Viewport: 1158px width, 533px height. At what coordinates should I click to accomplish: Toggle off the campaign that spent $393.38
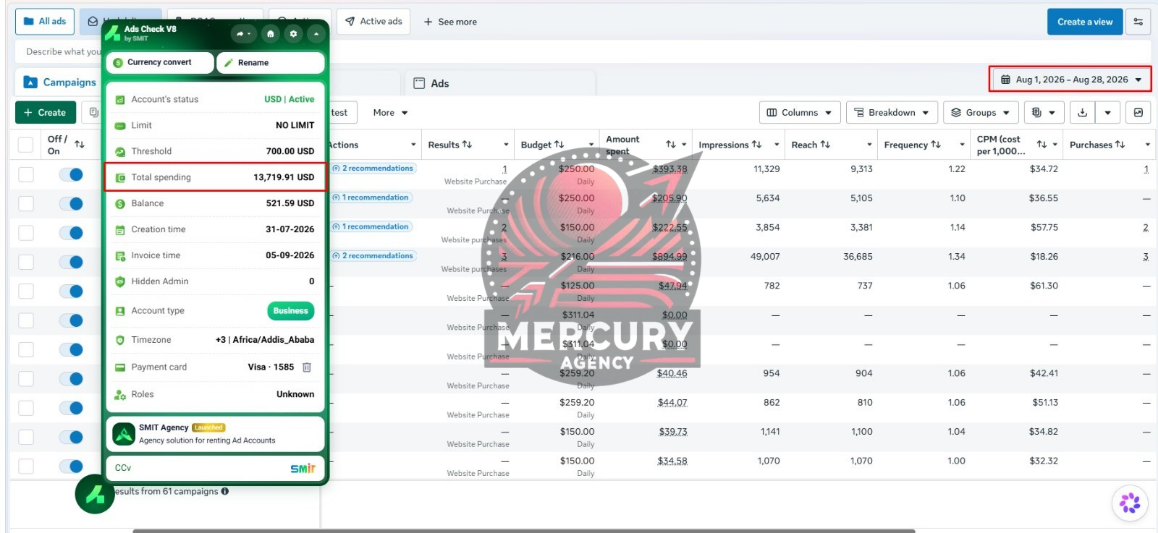(71, 175)
